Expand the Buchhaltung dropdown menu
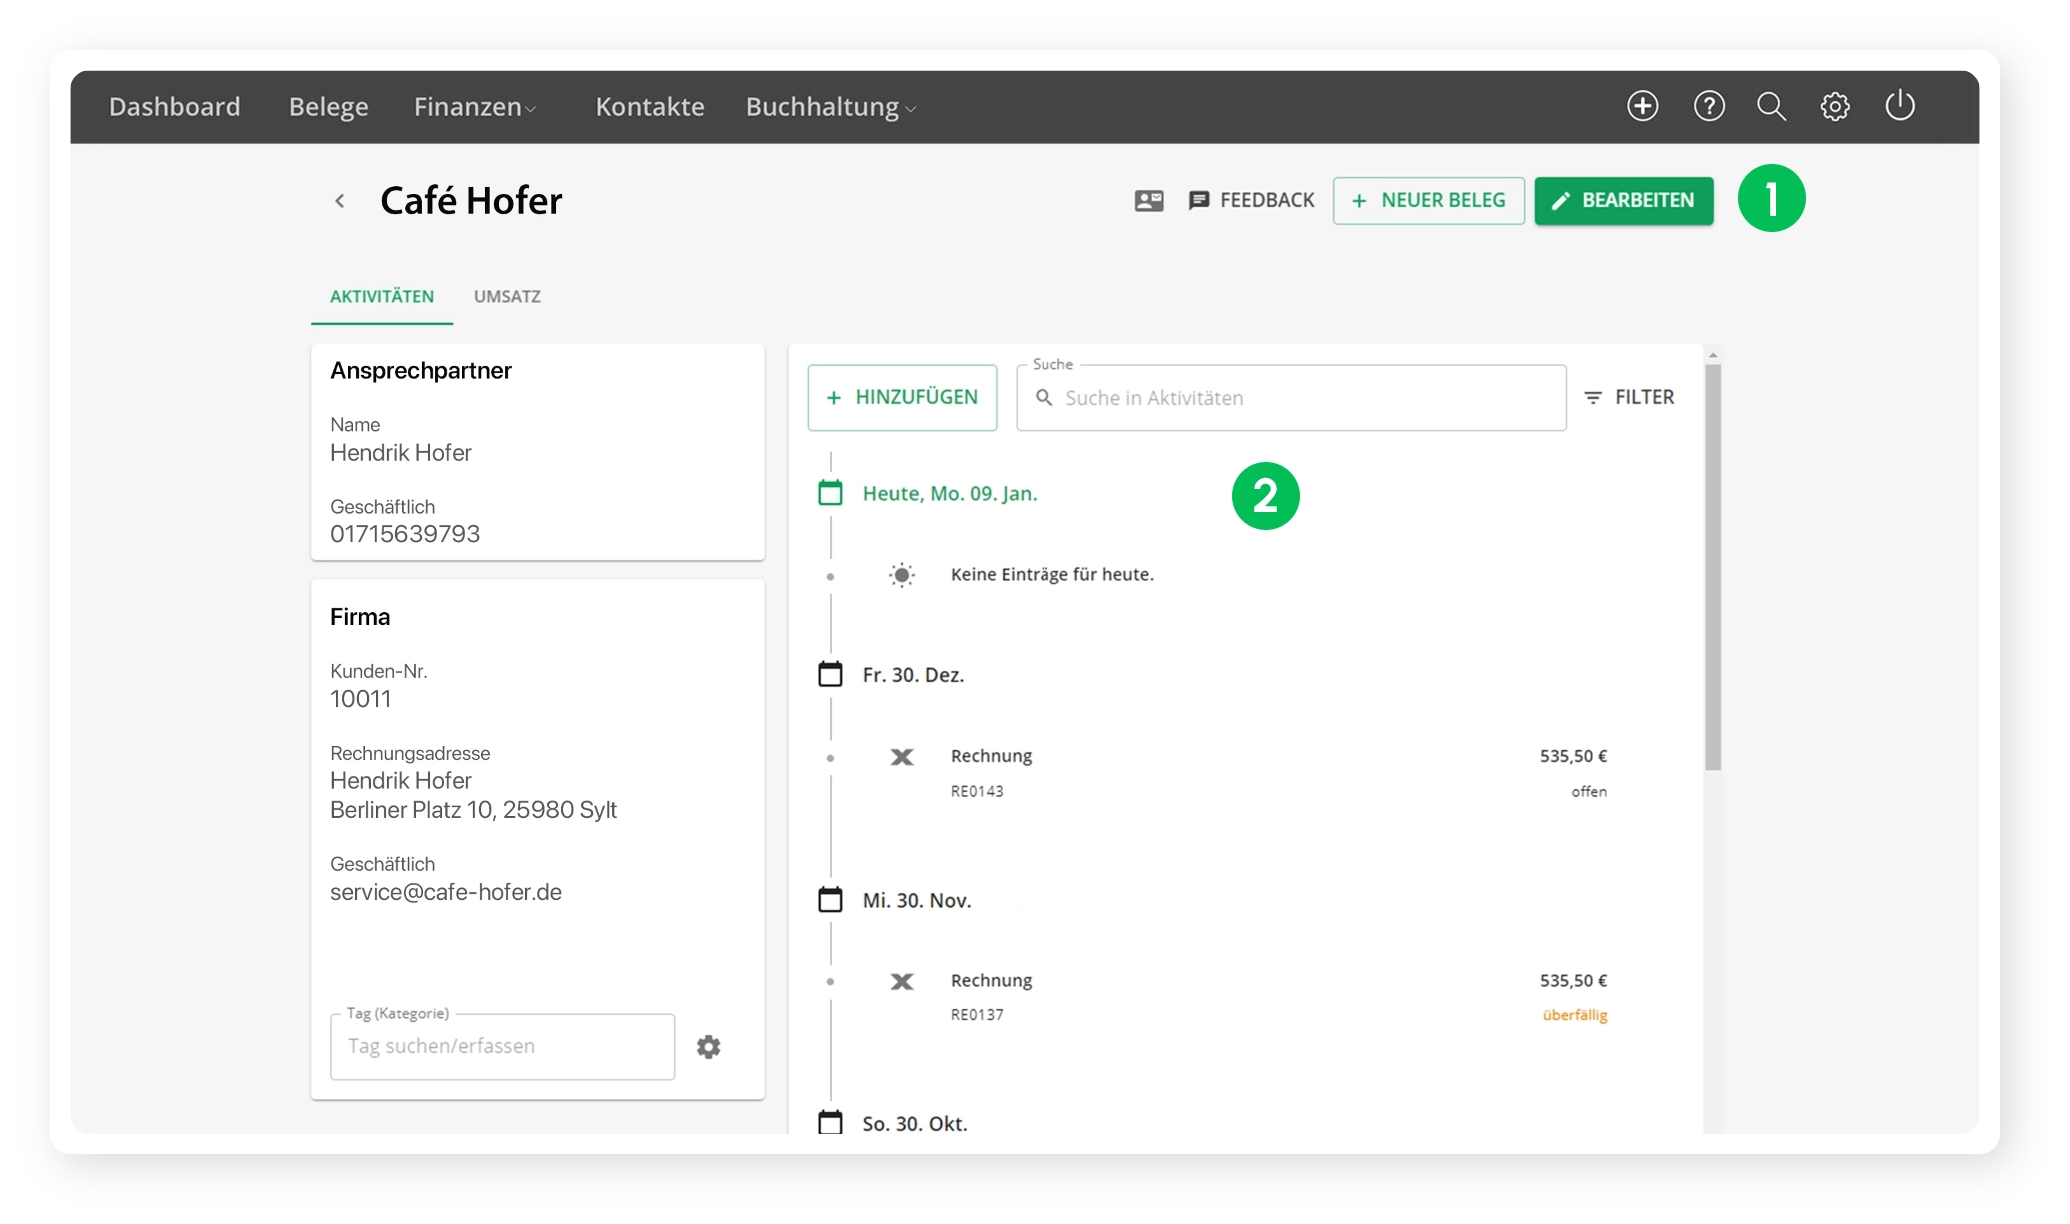Viewport: 2070px width, 1224px height. [830, 107]
